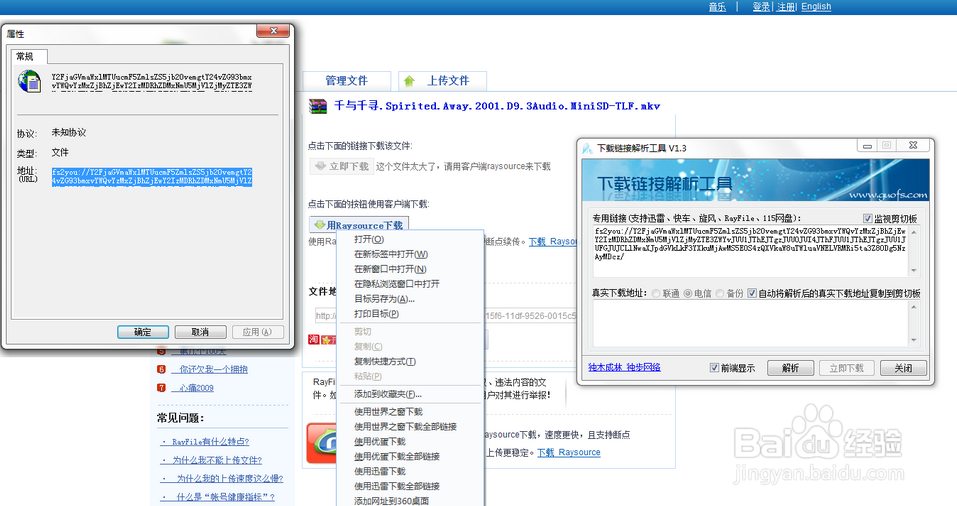Open the 上传文件 tab
Image resolution: width=957 pixels, height=506 pixels.
442,81
